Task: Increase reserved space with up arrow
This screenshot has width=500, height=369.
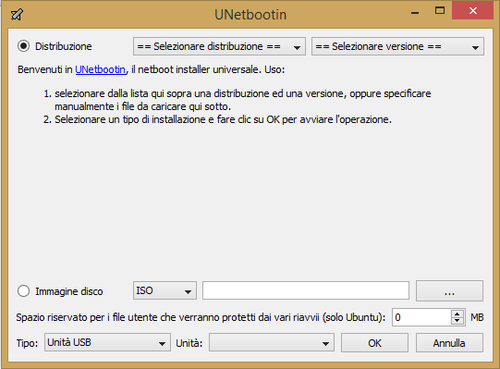Action: tap(457, 314)
